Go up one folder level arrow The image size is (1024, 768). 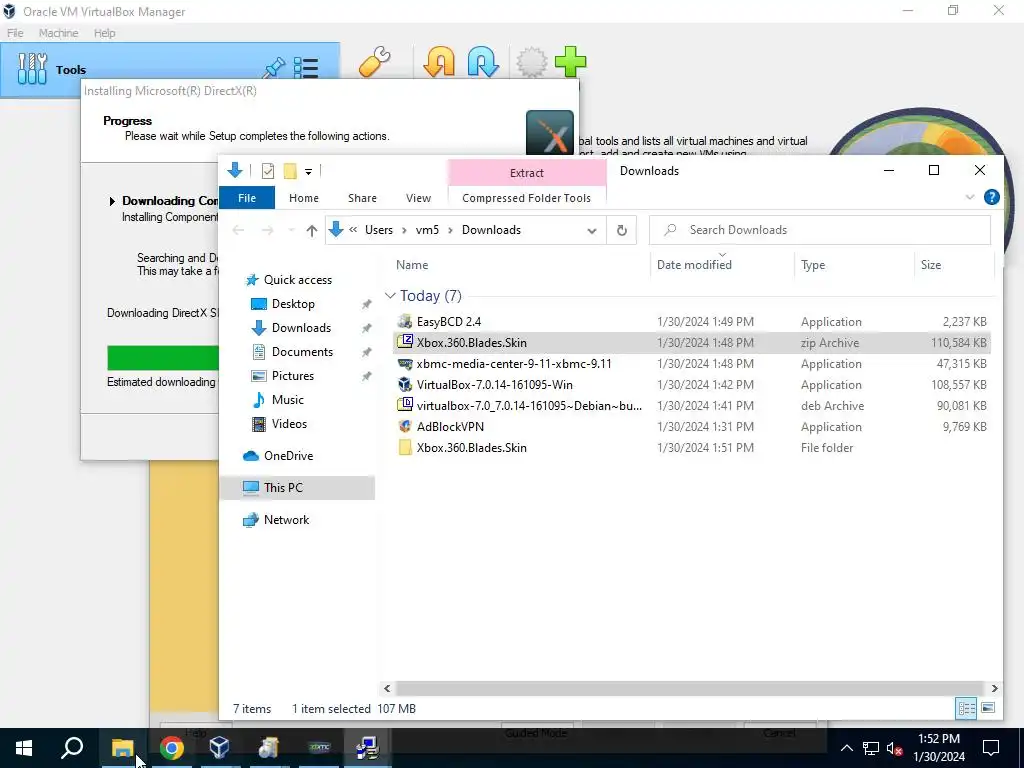click(x=312, y=230)
